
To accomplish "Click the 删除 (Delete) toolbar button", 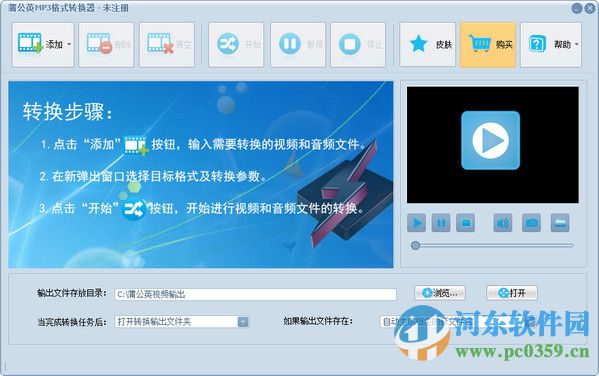I will 106,45.
